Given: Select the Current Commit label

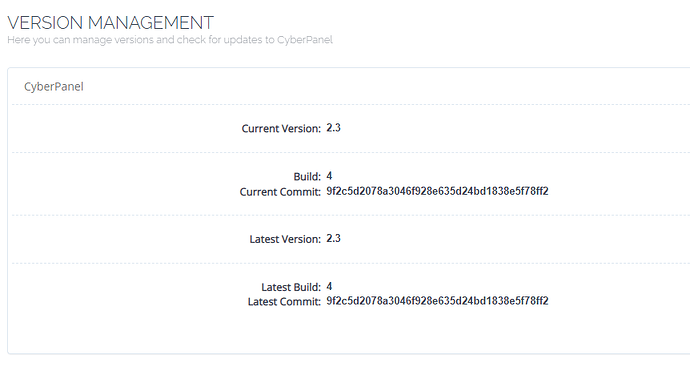Looking at the screenshot, I should pos(280,192).
